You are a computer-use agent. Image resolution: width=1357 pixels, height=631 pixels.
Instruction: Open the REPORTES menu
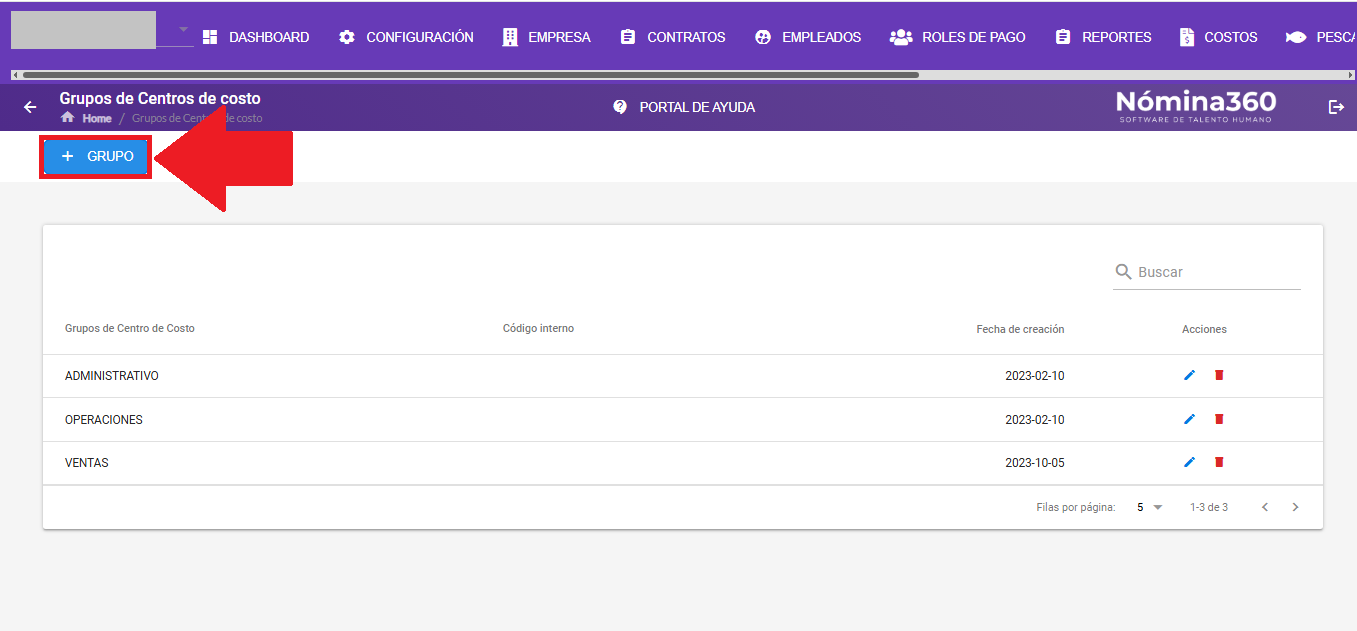(x=1103, y=37)
